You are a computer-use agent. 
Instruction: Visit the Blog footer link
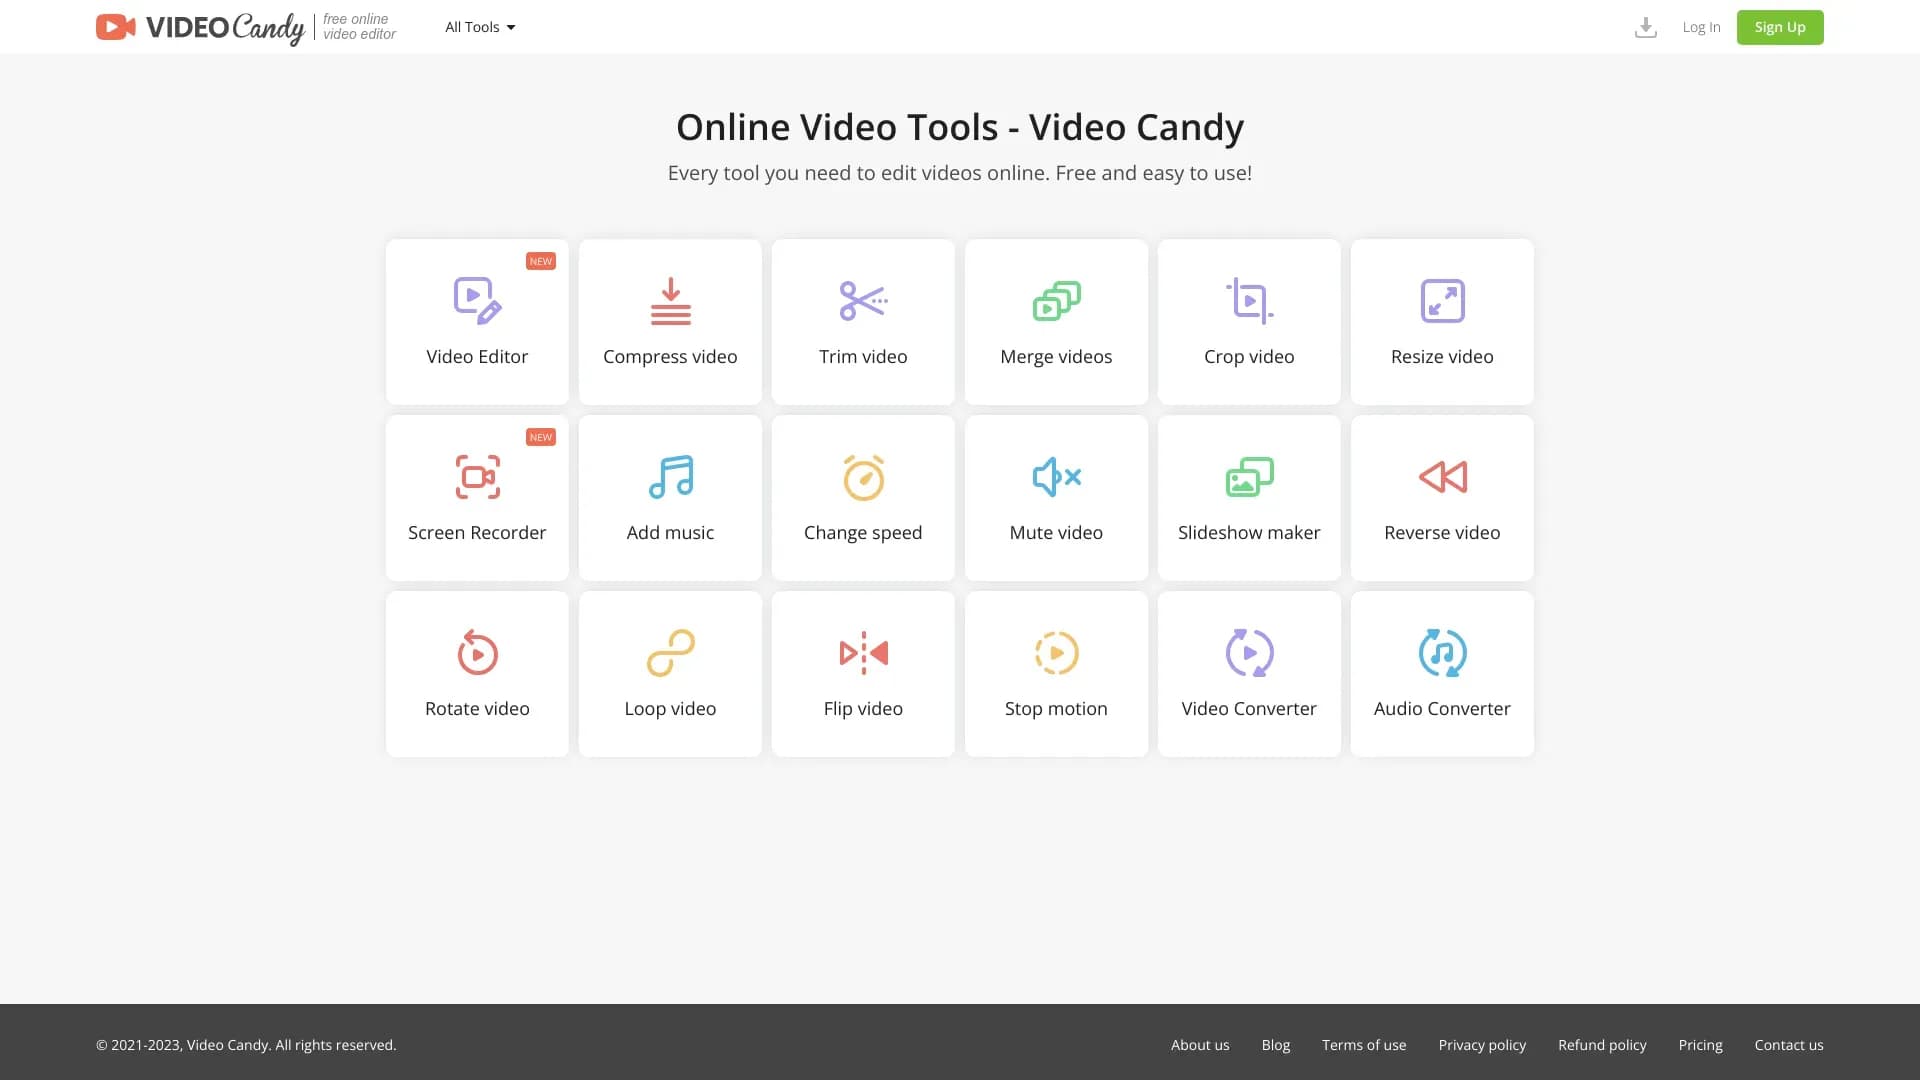click(x=1276, y=1045)
